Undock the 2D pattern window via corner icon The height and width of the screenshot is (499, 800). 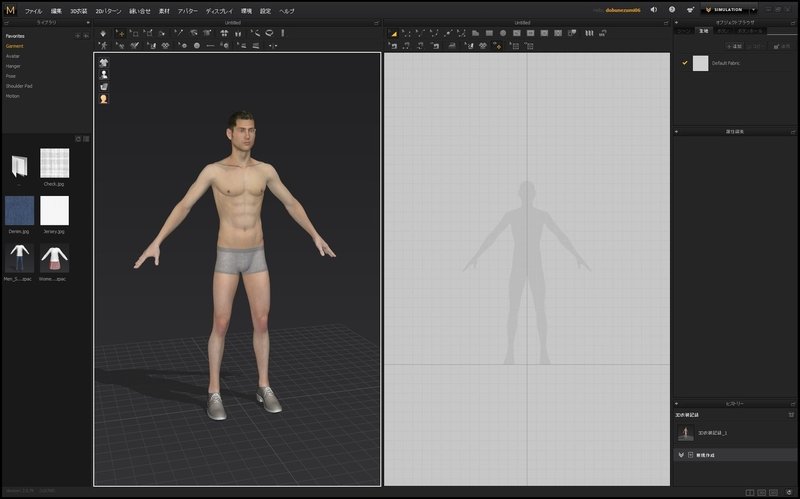point(666,22)
